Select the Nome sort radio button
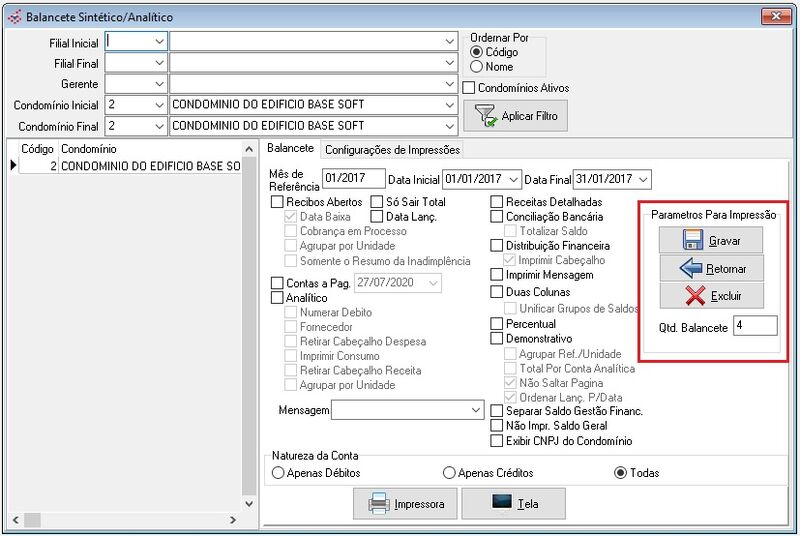This screenshot has width=800, height=536. click(x=476, y=67)
